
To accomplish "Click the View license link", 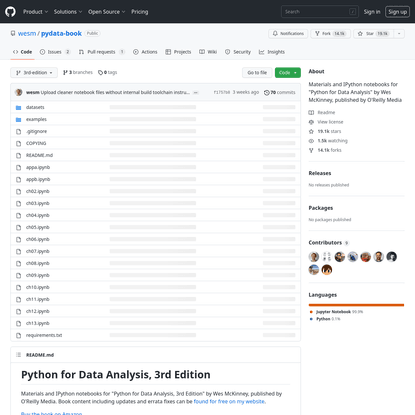I will click(x=326, y=122).
